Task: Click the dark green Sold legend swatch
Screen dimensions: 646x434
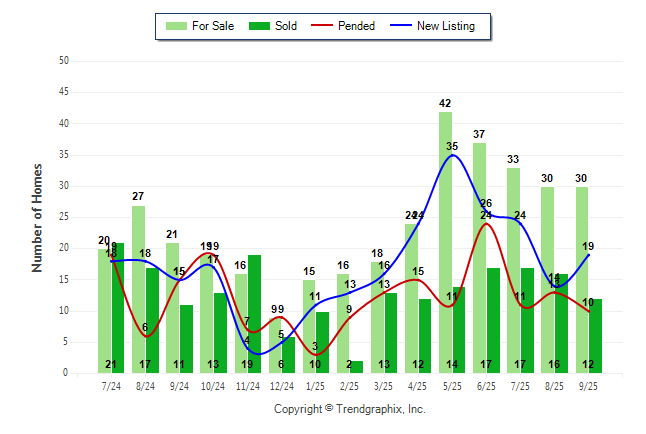Action: coord(259,26)
